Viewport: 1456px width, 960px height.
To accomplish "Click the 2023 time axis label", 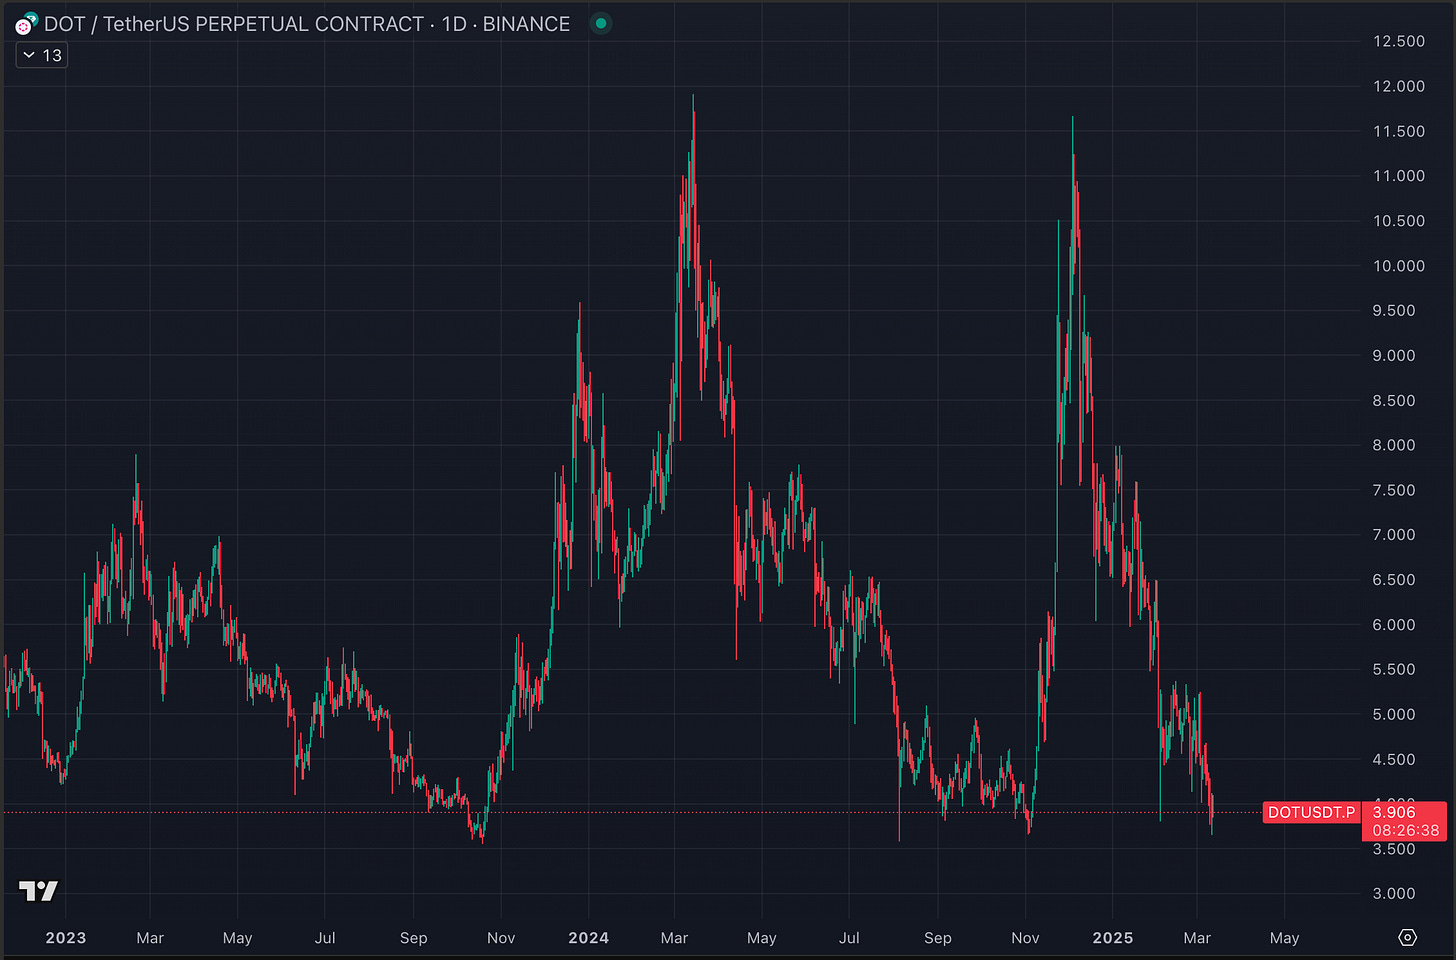I will pyautogui.click(x=66, y=938).
